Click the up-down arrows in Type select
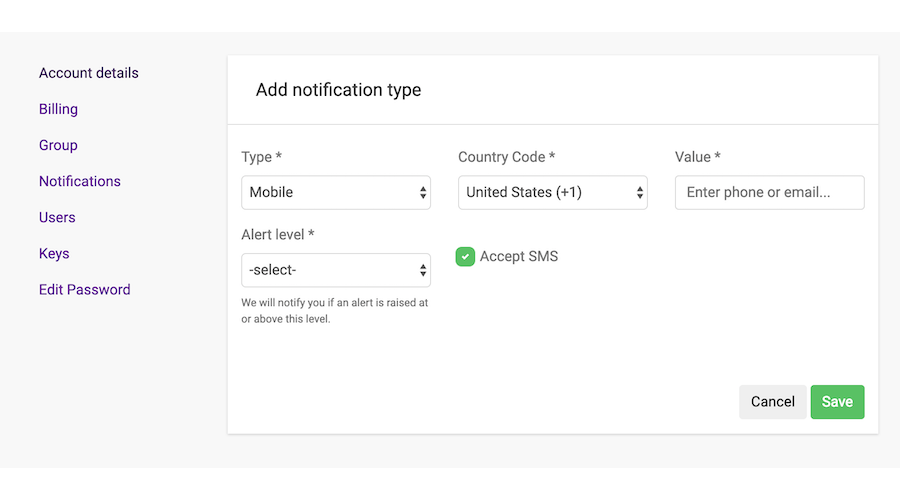This screenshot has height=500, width=900. coord(423,192)
